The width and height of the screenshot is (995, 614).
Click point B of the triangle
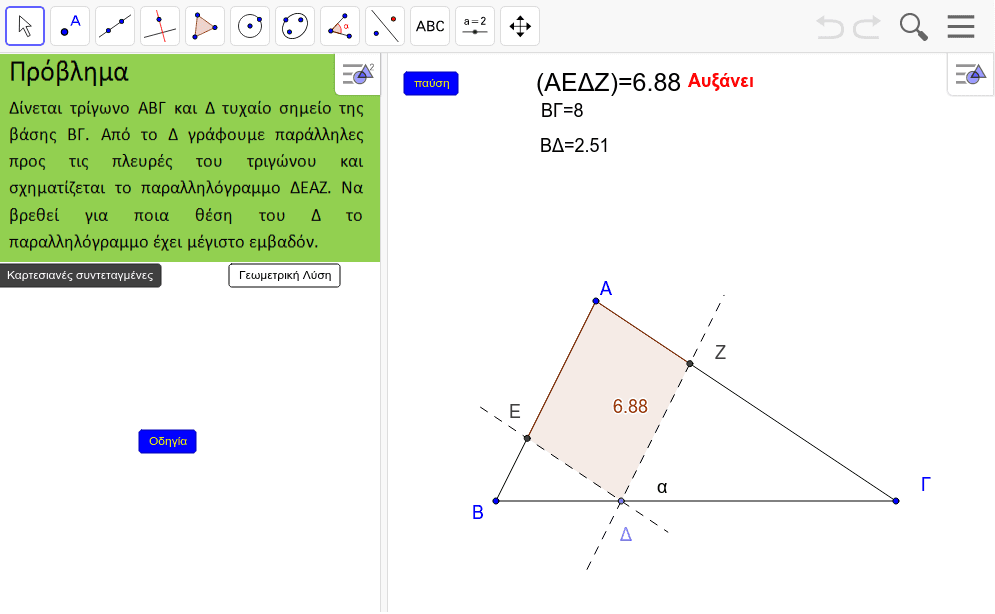click(x=496, y=501)
